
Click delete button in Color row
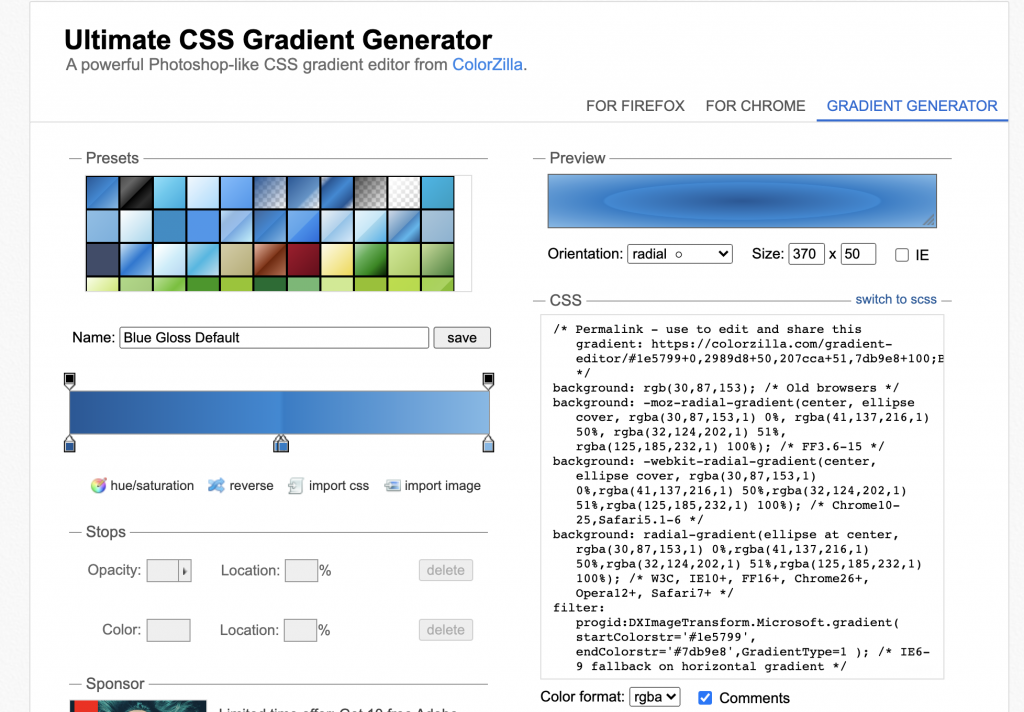pyautogui.click(x=445, y=630)
